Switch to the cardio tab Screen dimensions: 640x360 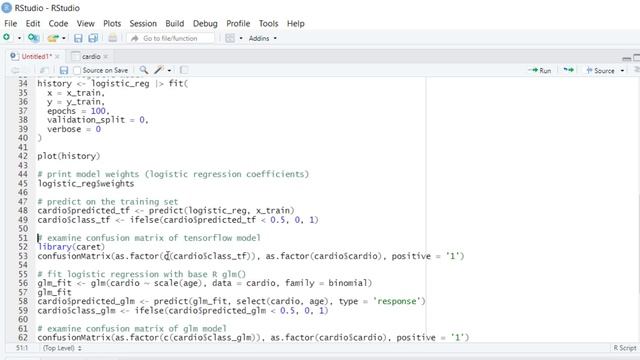91,56
